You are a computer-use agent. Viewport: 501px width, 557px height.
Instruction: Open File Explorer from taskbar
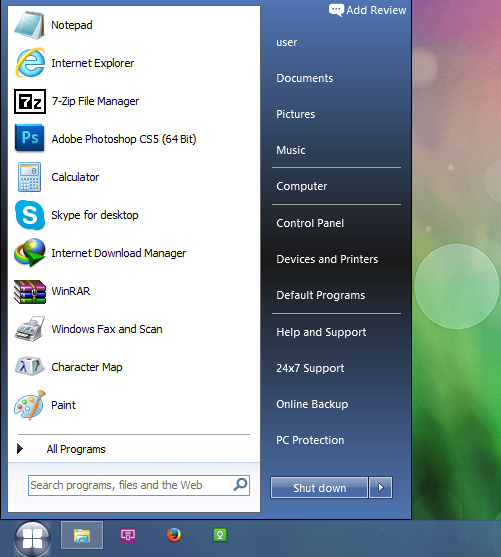pyautogui.click(x=82, y=535)
